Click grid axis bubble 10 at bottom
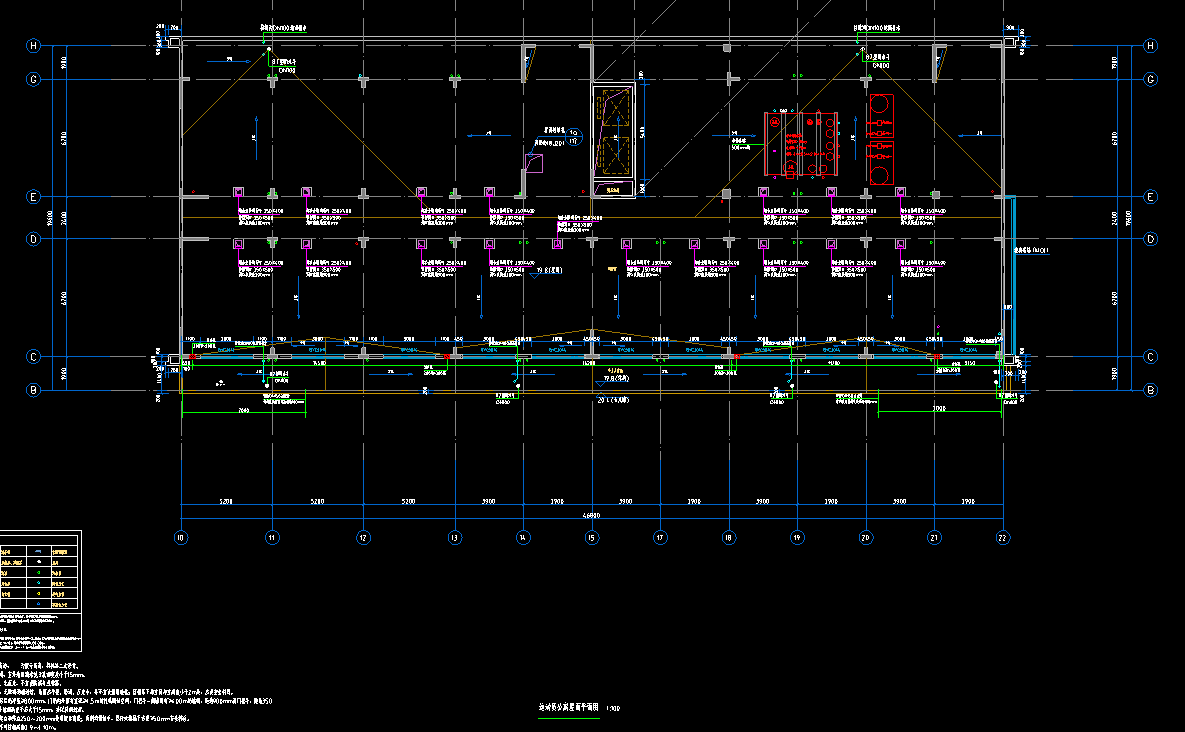The height and width of the screenshot is (732, 1185). (180, 537)
